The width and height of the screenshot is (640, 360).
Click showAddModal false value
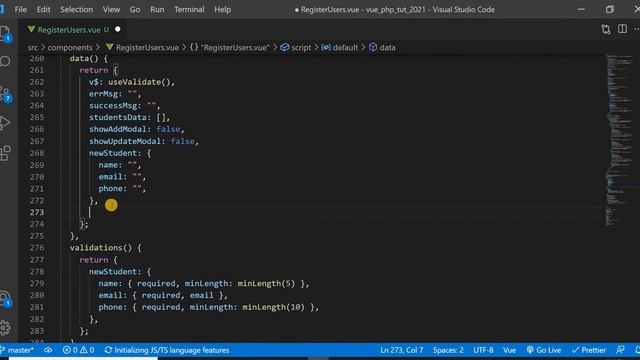tap(168, 129)
